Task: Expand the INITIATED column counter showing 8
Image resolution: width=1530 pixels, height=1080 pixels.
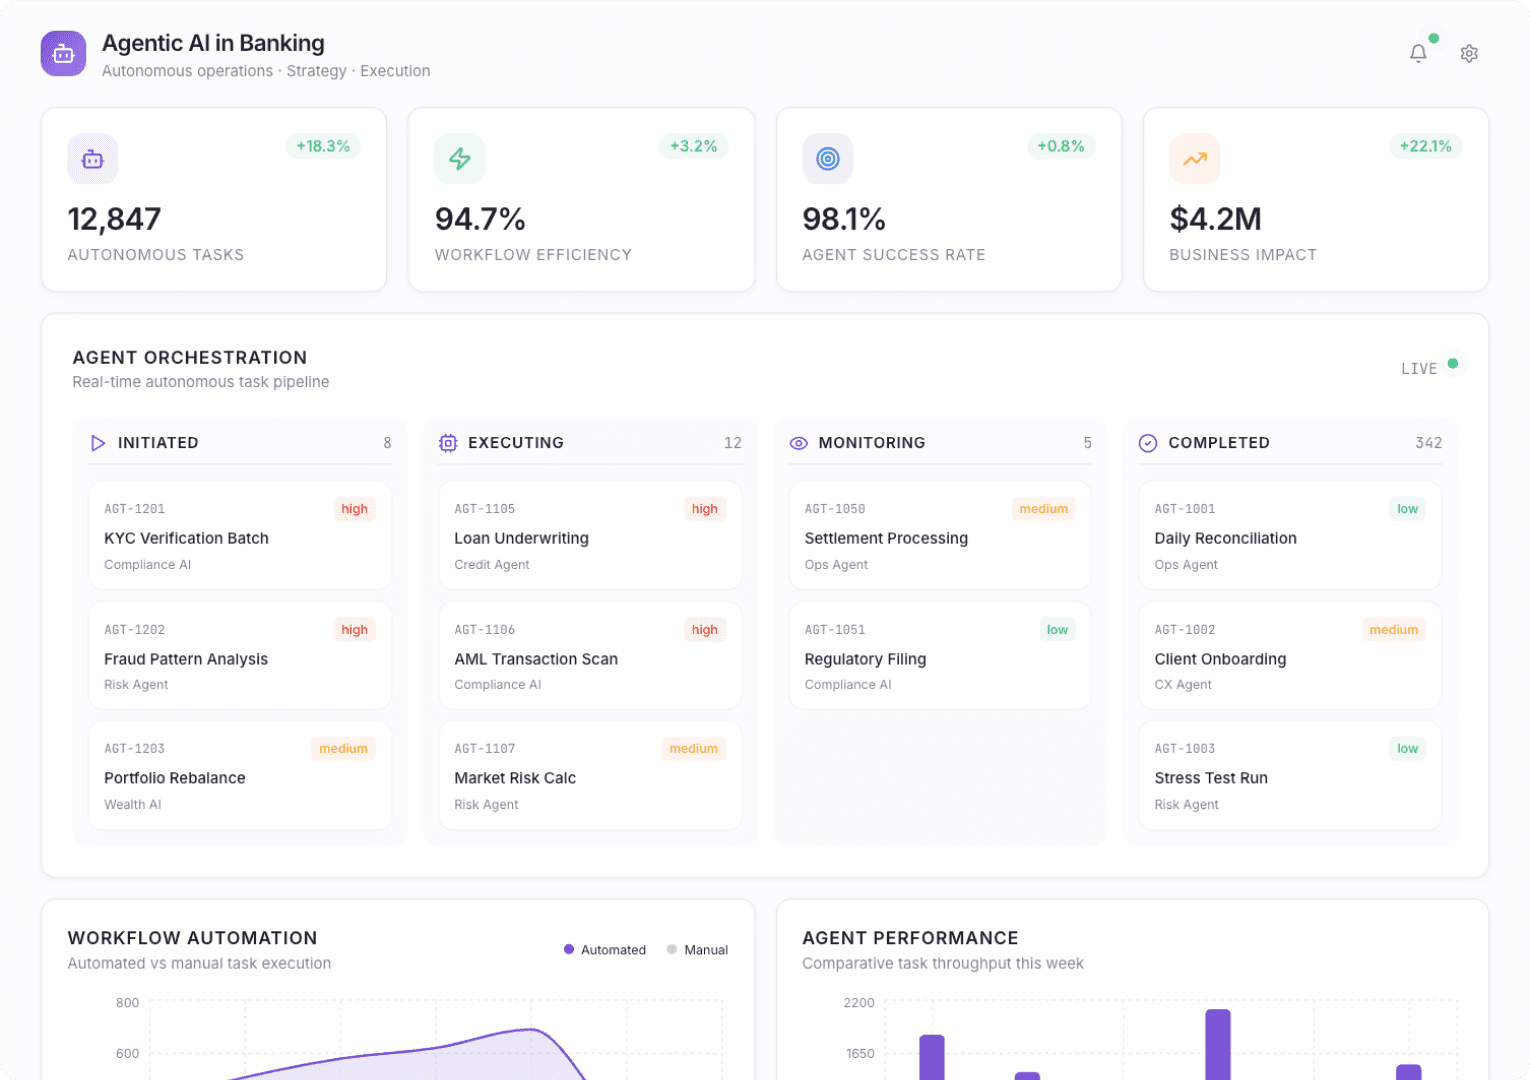Action: click(387, 443)
